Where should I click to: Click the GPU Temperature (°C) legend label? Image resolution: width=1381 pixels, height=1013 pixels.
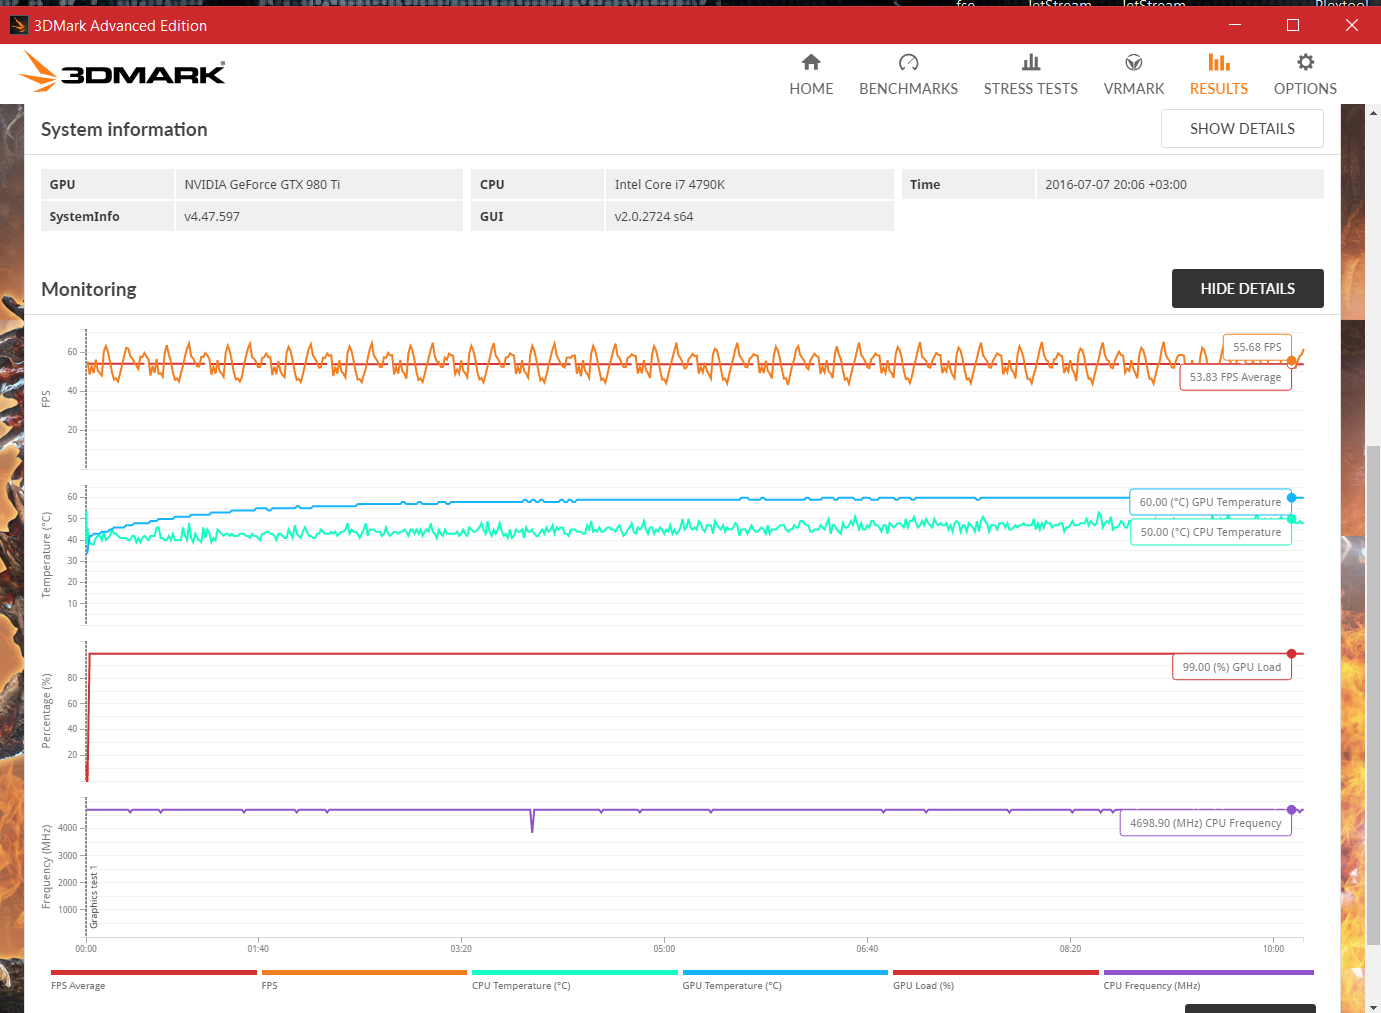click(732, 986)
